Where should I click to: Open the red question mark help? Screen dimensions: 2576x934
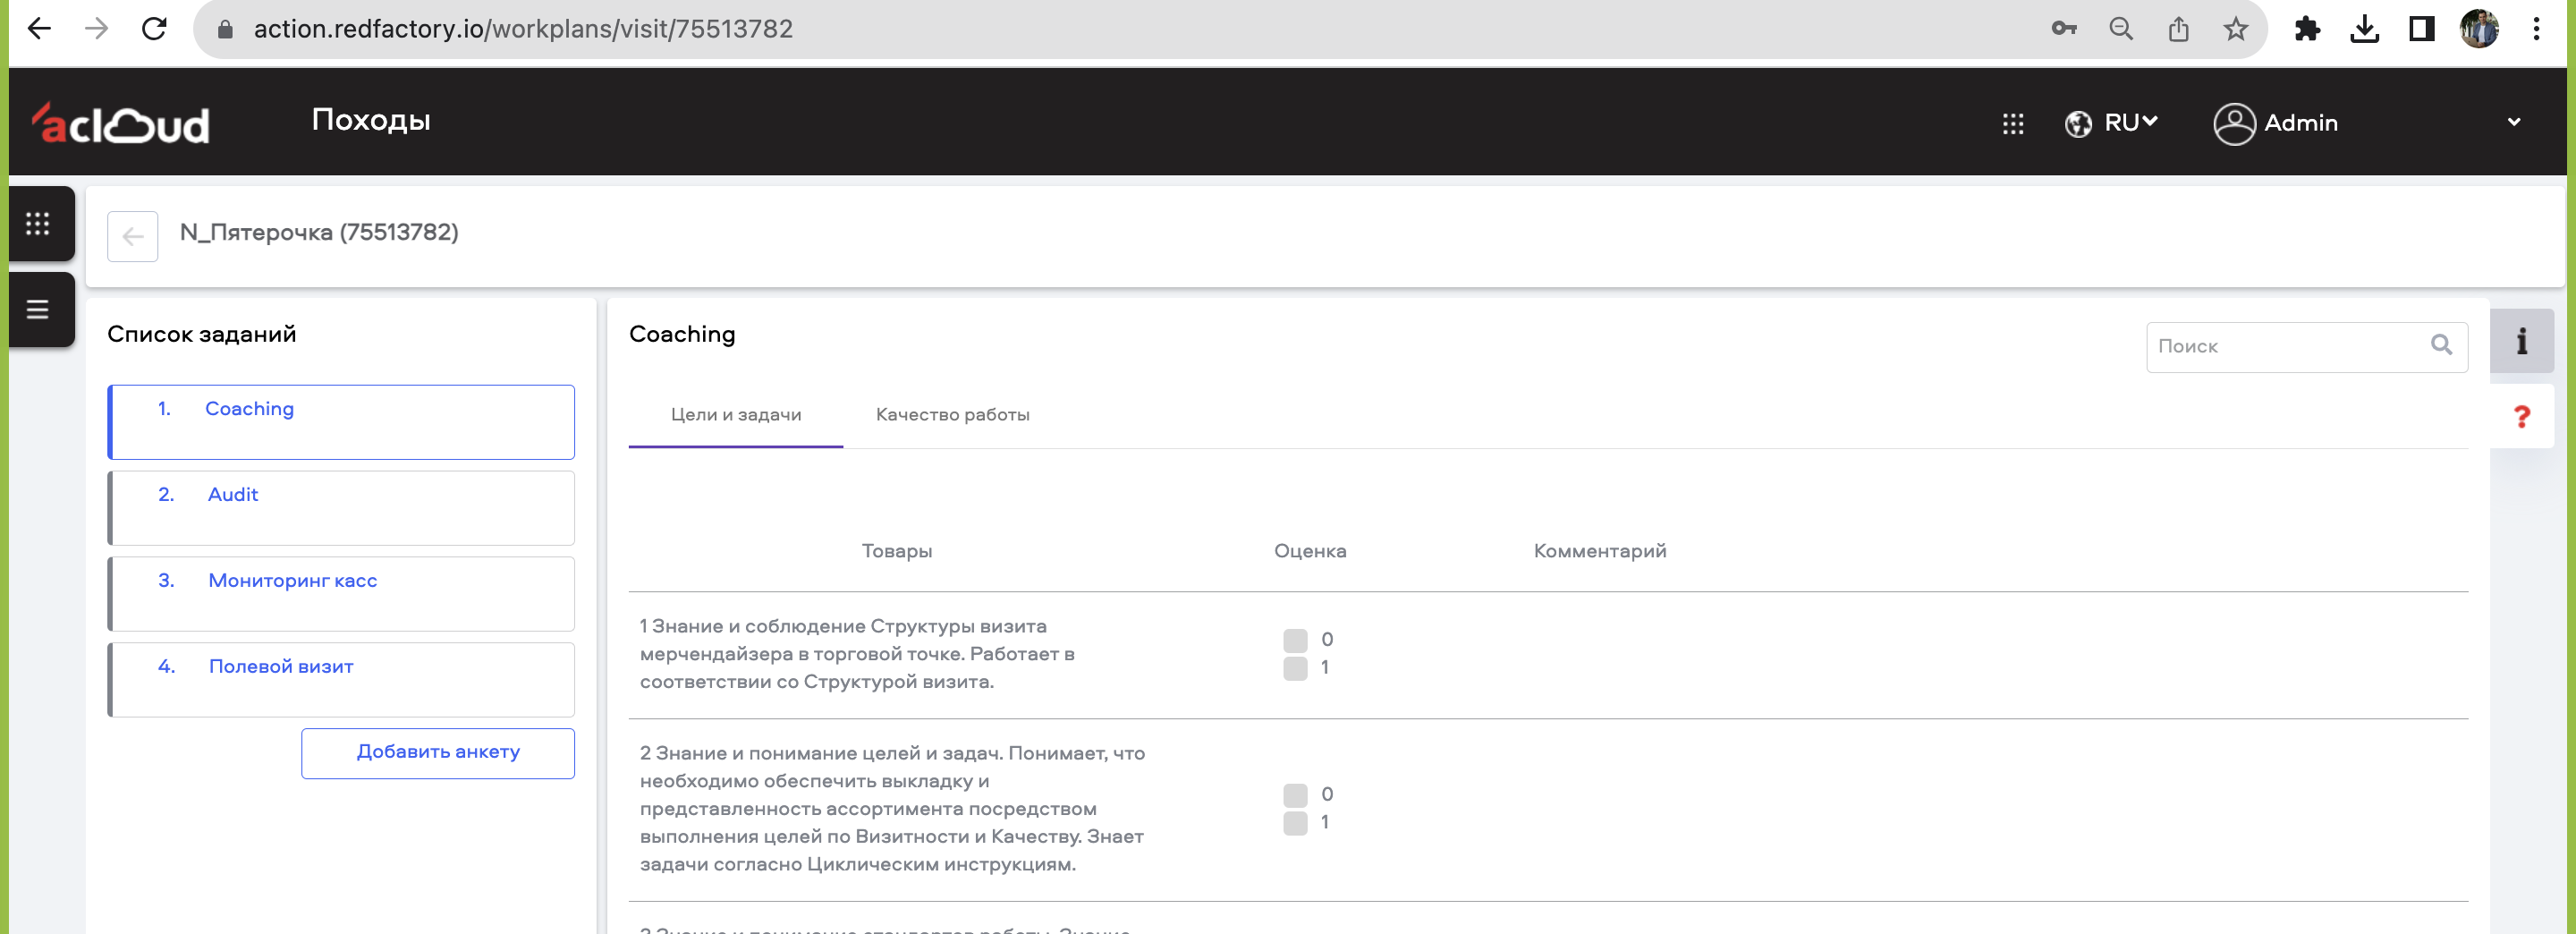pos(2521,416)
